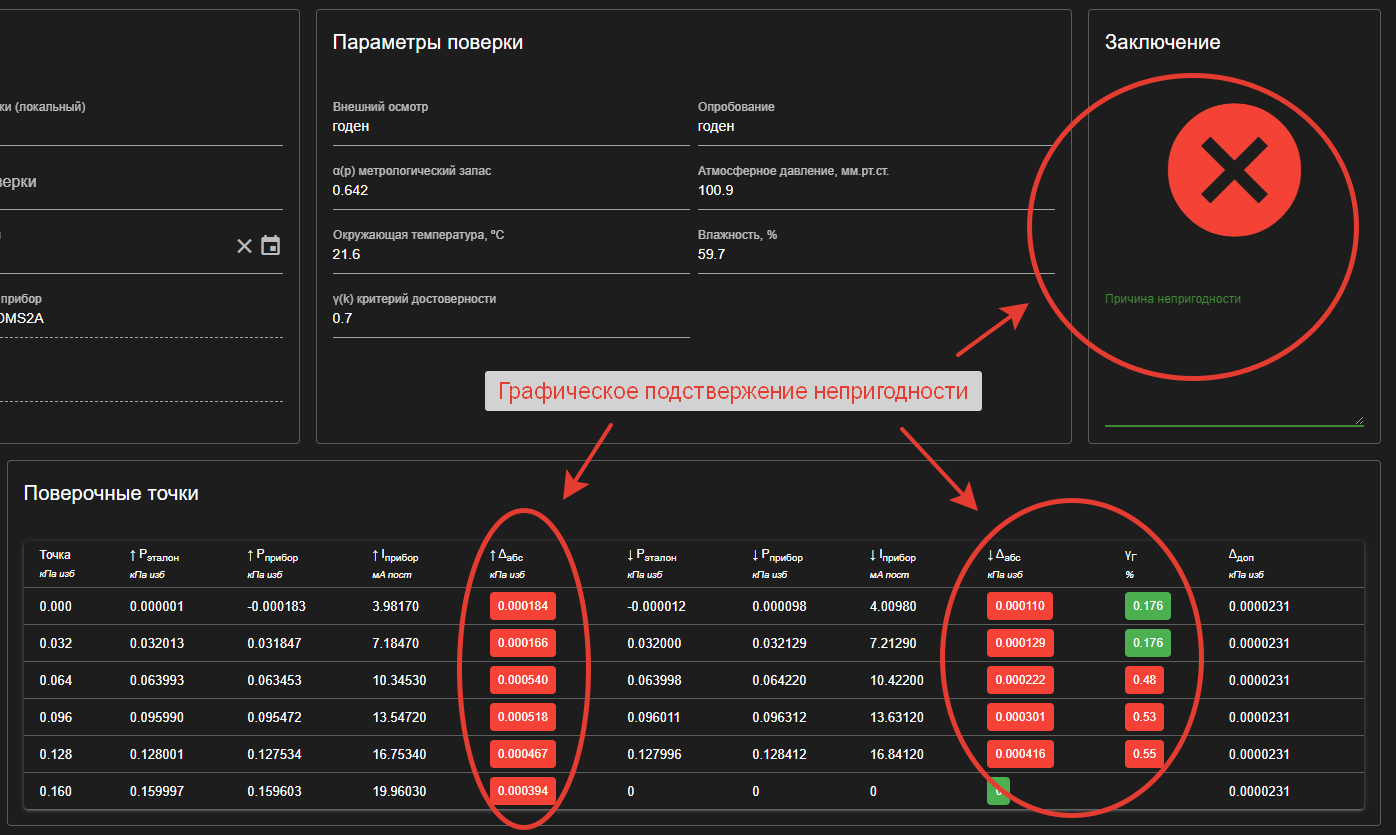Viewport: 1396px width, 835px height.
Task: Click the γГ column header
Action: 1131,556
